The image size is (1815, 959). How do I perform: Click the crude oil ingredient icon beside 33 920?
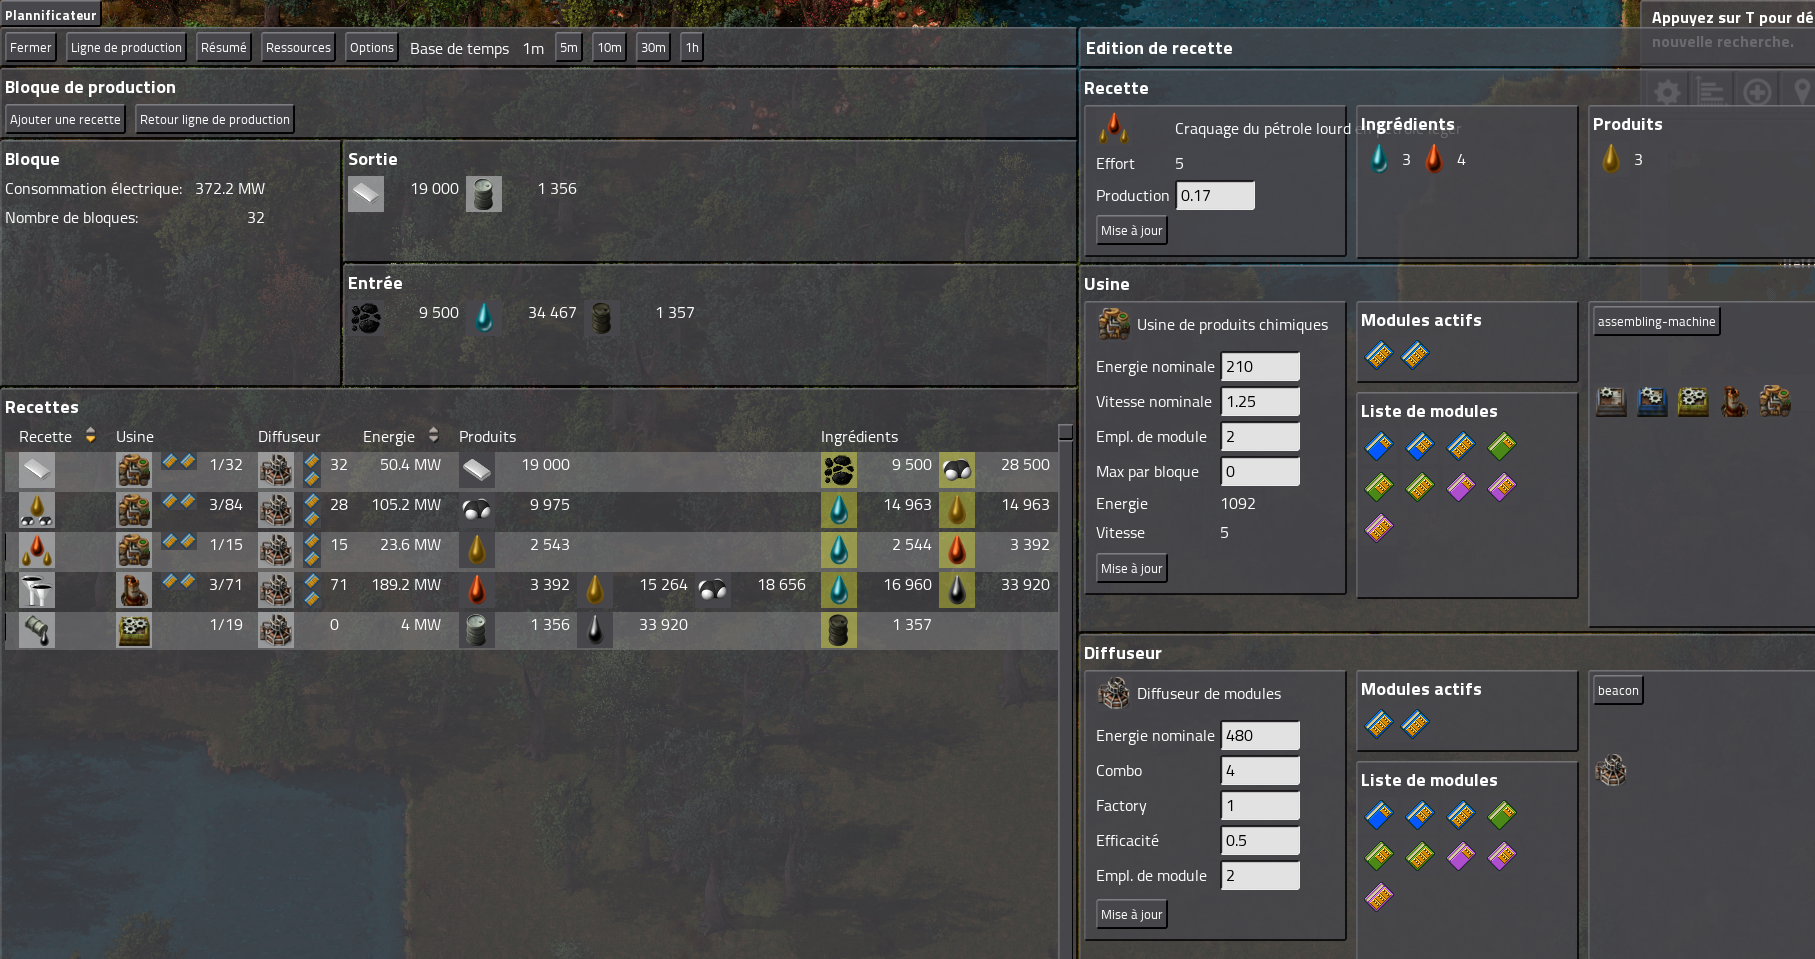(957, 590)
